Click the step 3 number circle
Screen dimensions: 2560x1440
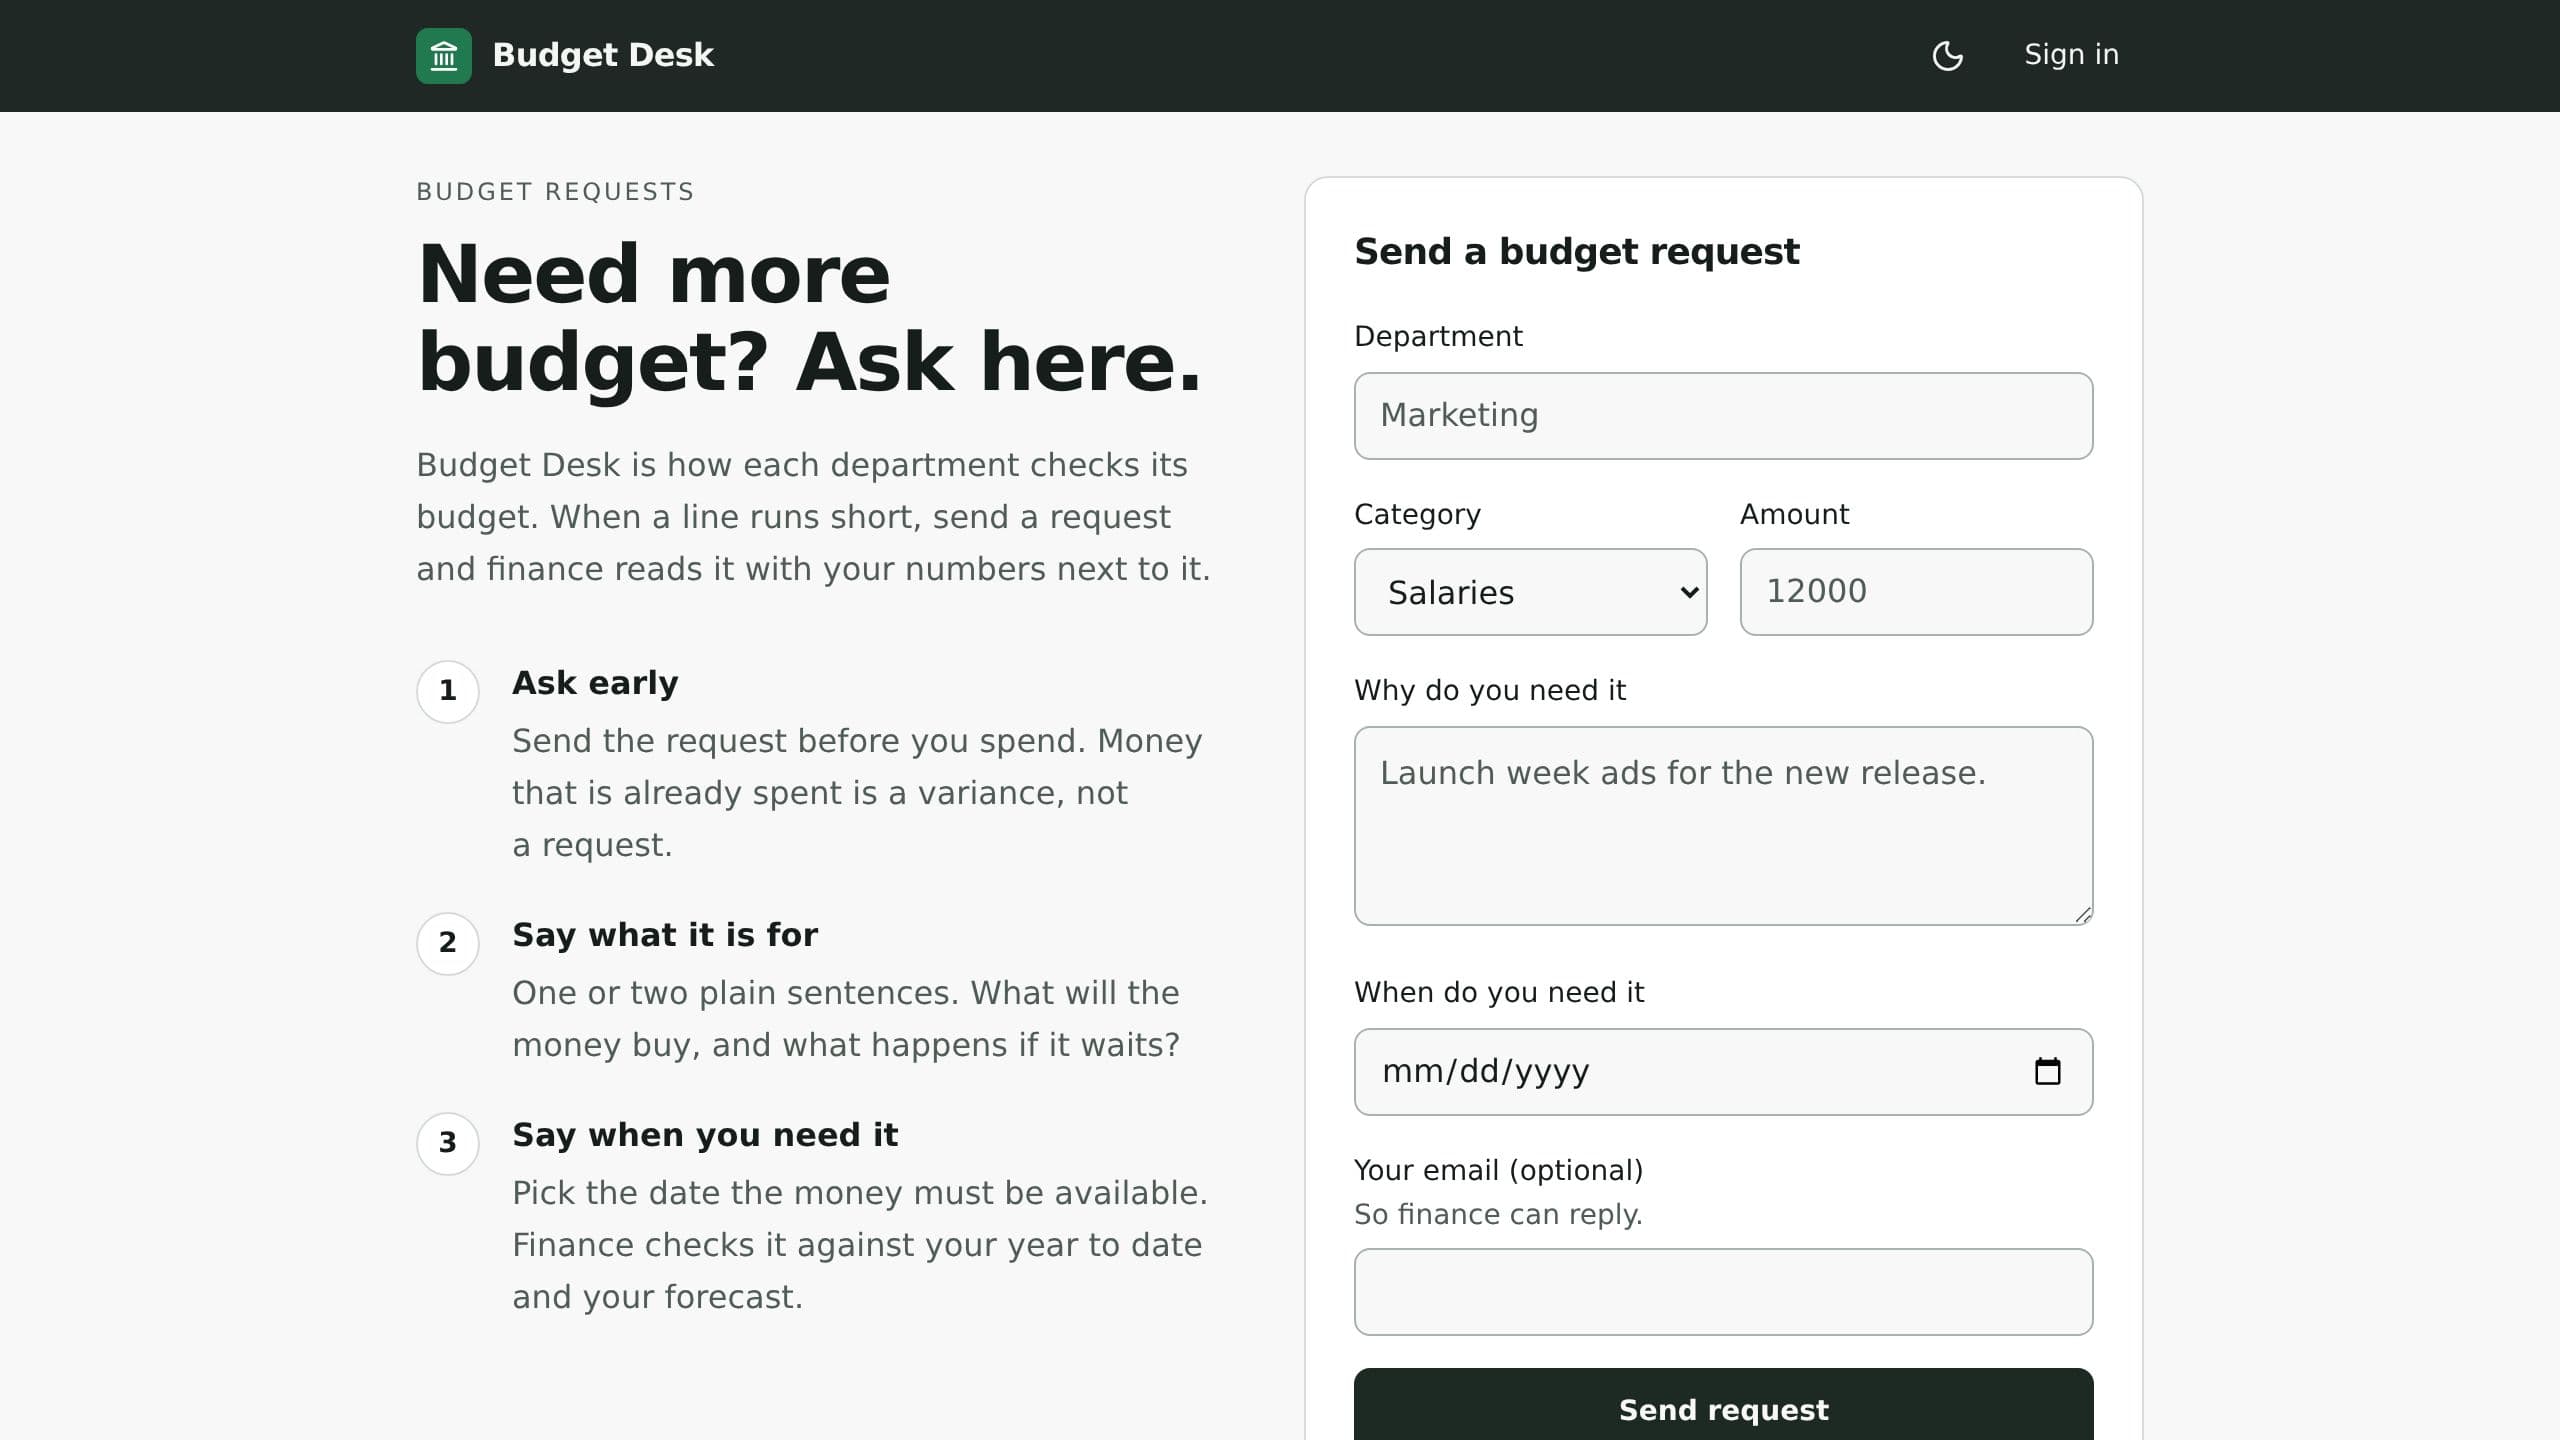click(x=448, y=1144)
